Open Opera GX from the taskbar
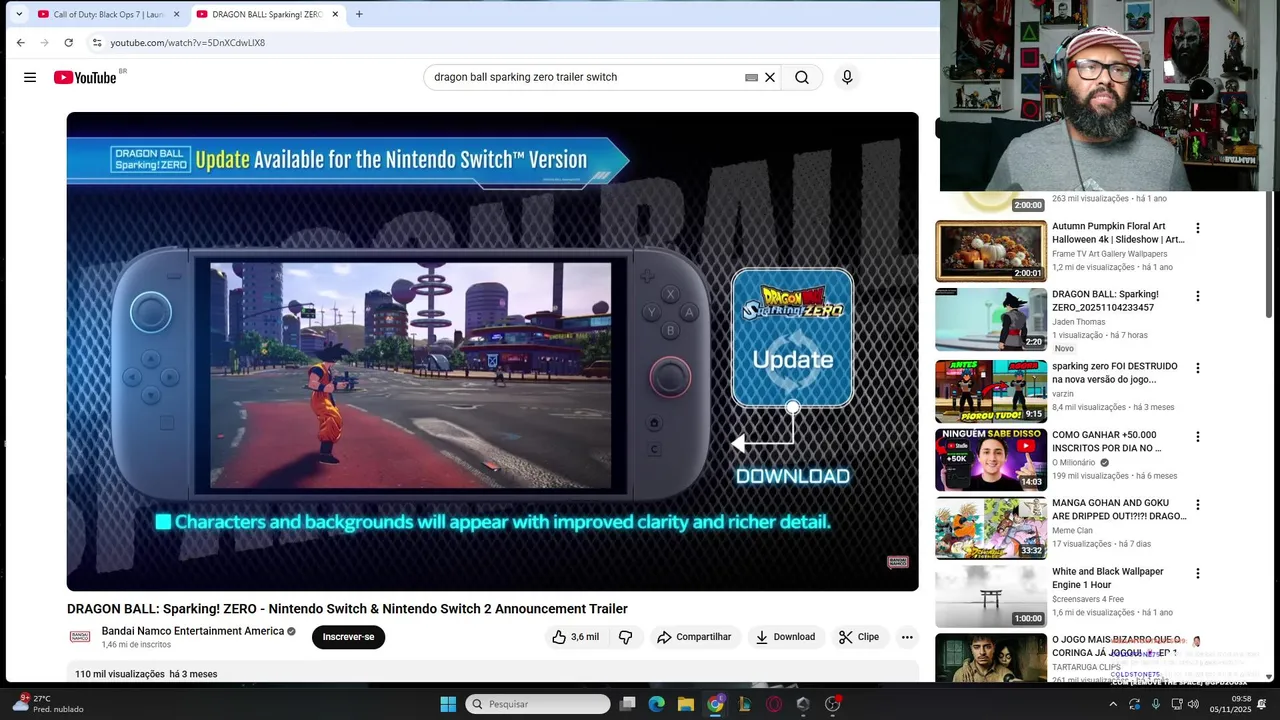 [774, 704]
